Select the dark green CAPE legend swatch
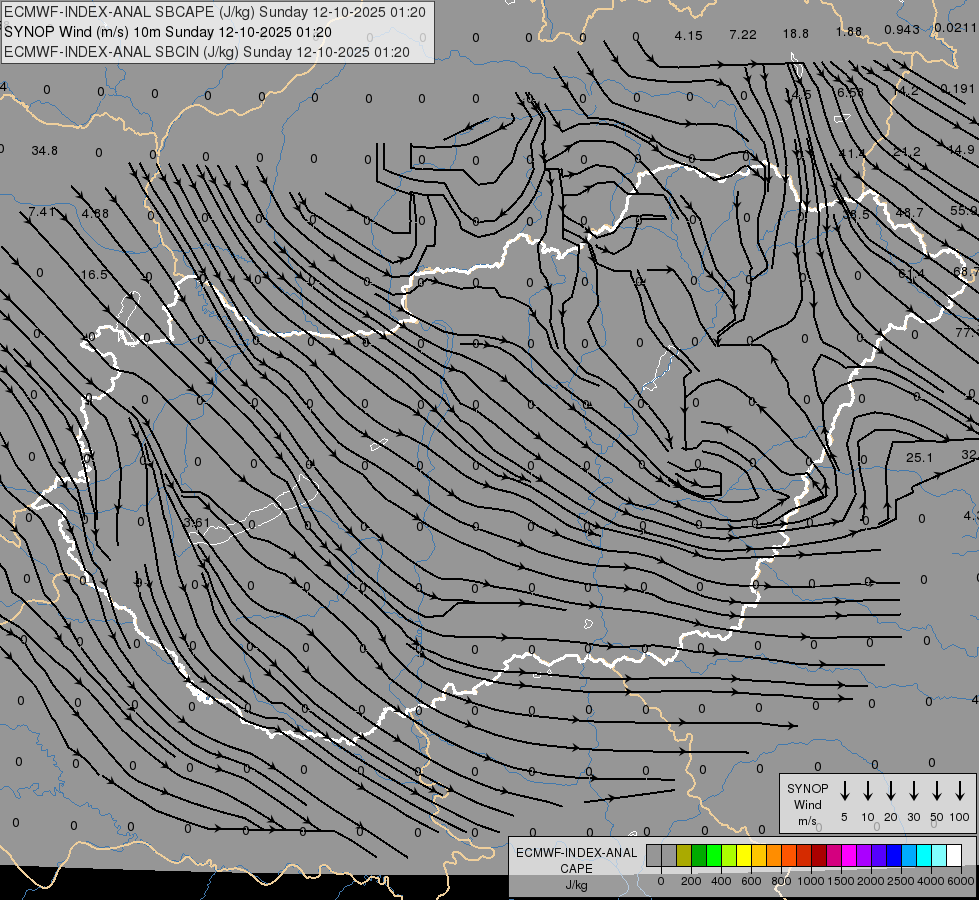 click(x=699, y=855)
